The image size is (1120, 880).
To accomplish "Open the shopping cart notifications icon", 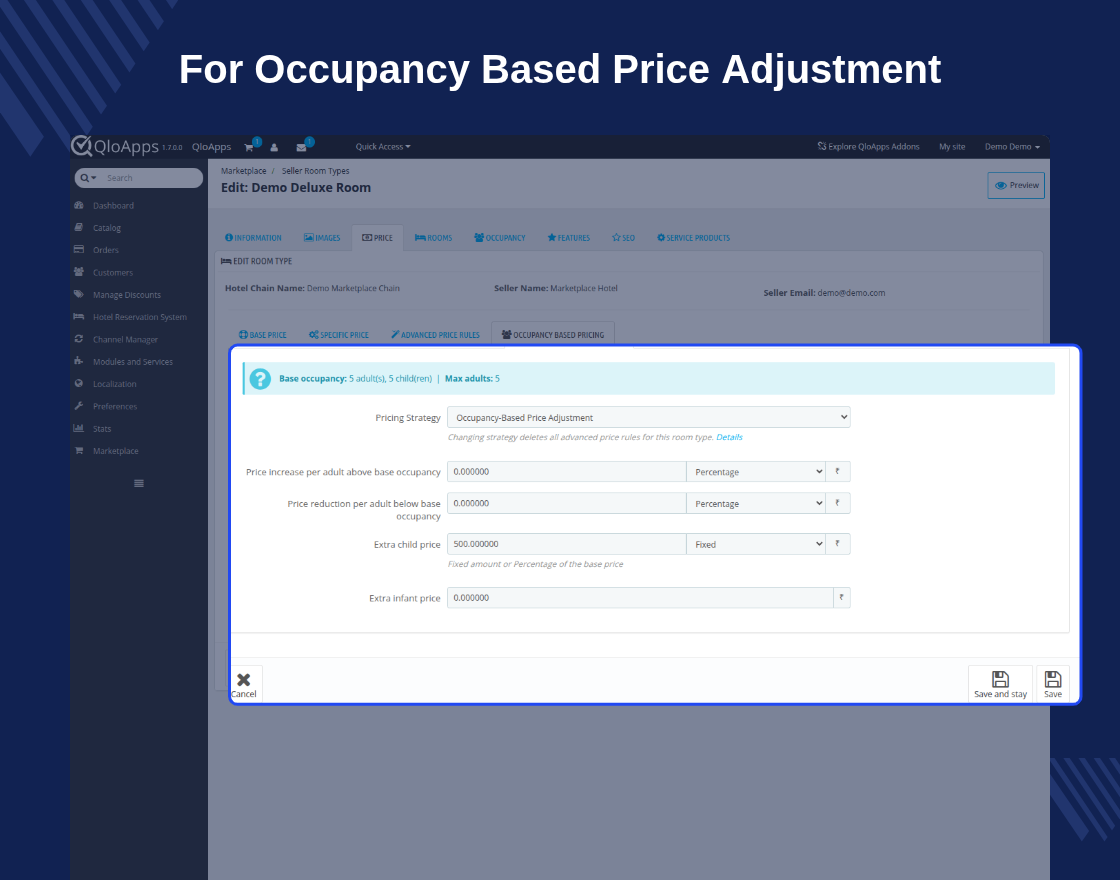I will 249,147.
